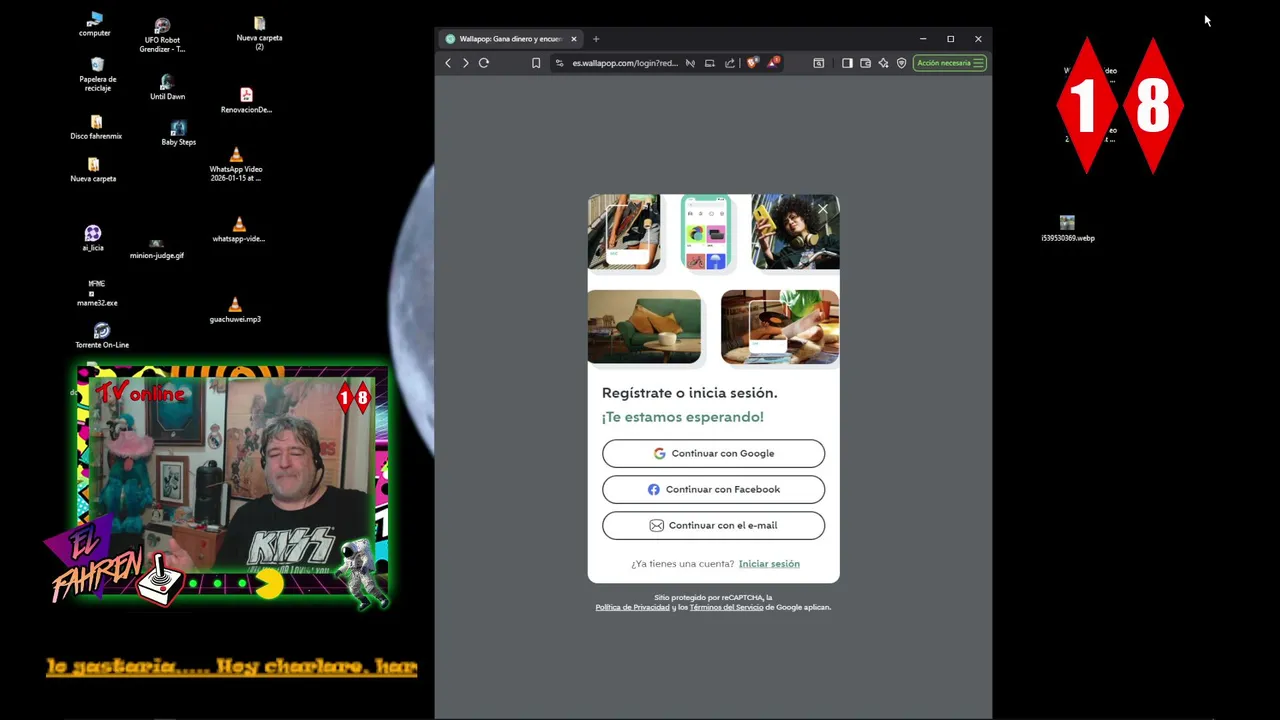Click the woman with headphones image

point(795,232)
